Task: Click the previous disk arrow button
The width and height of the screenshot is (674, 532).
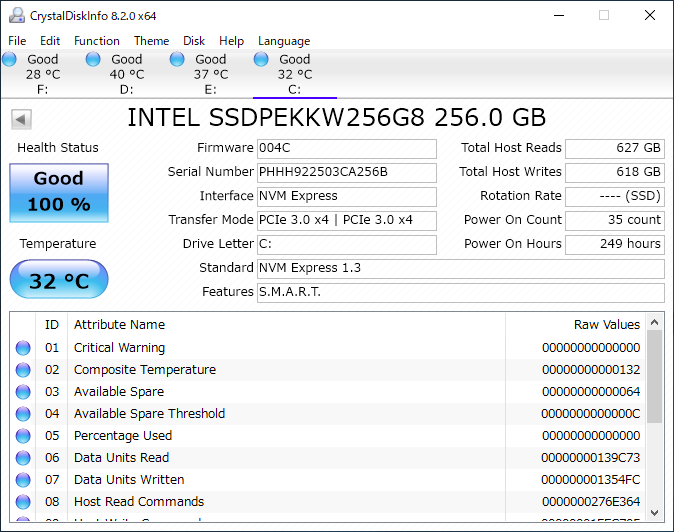Action: pos(21,119)
